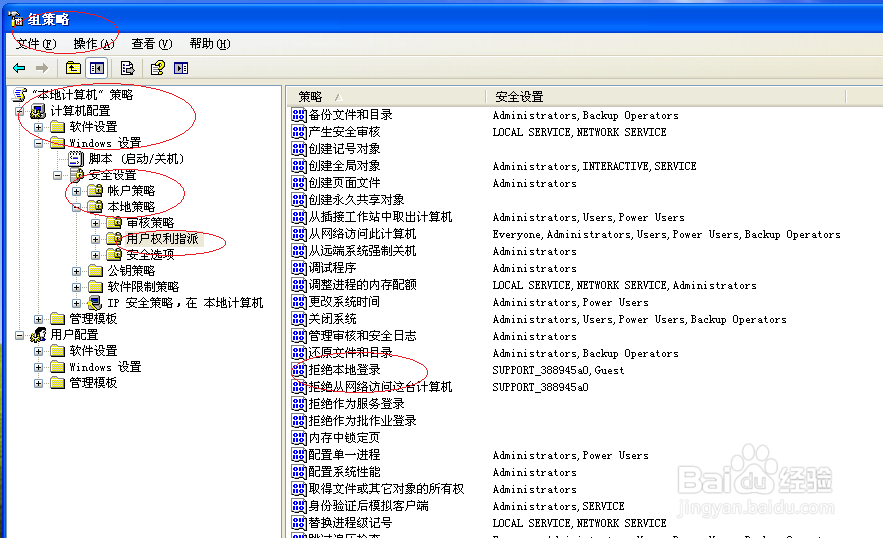Screen dimensions: 883x538
Task: Select 管理模板 under 用户配置
Action: (x=93, y=383)
